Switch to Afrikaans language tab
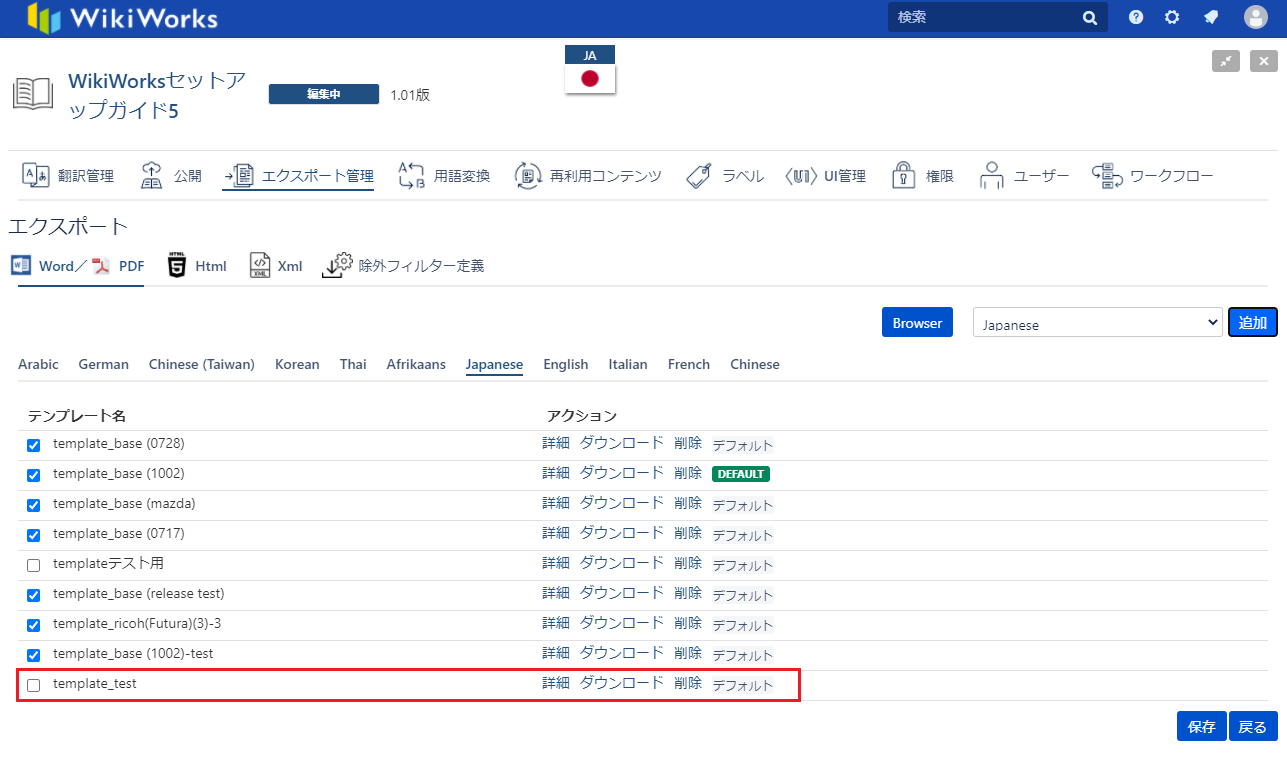Image resolution: width=1287 pixels, height=757 pixels. pos(416,364)
